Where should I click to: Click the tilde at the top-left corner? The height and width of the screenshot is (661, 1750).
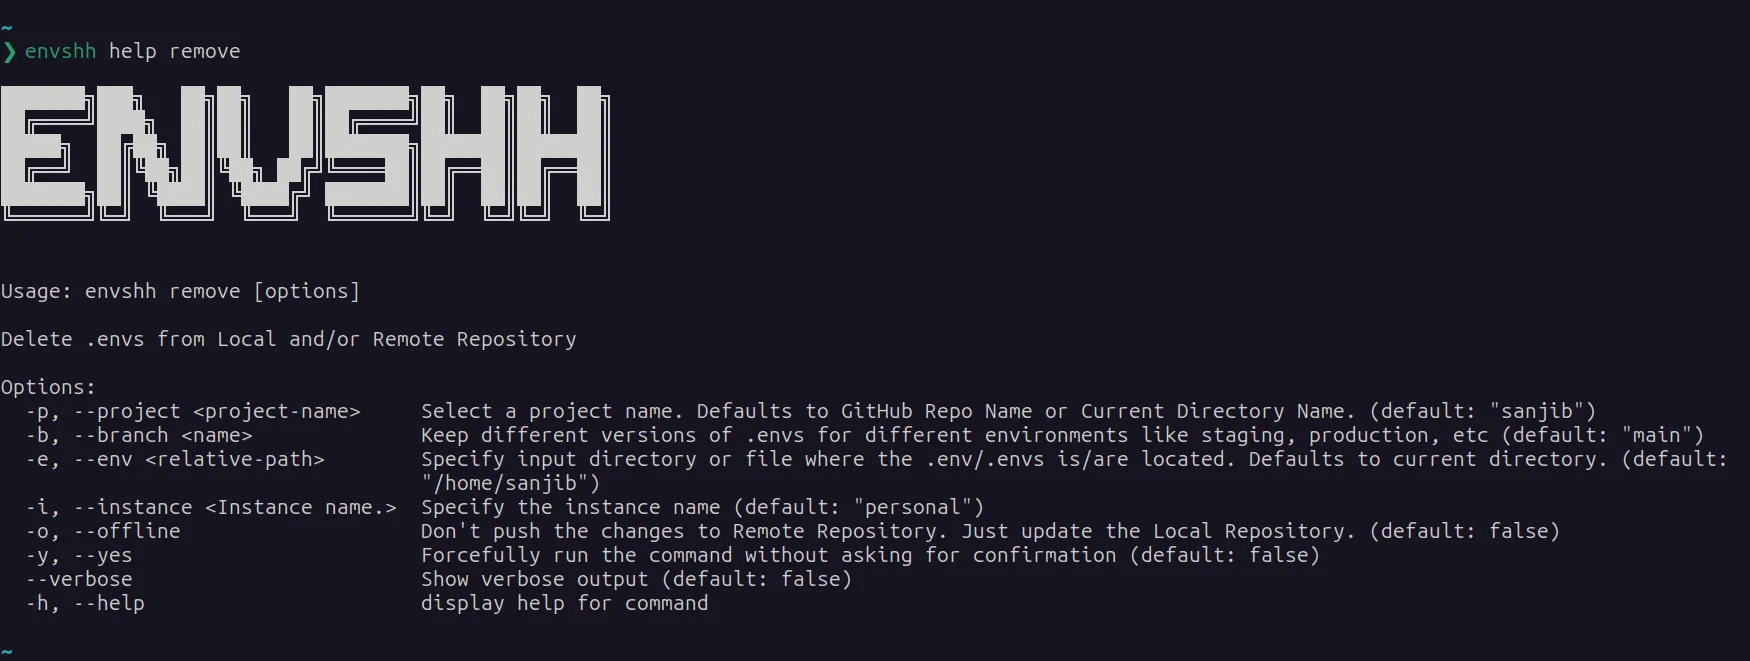coord(6,27)
